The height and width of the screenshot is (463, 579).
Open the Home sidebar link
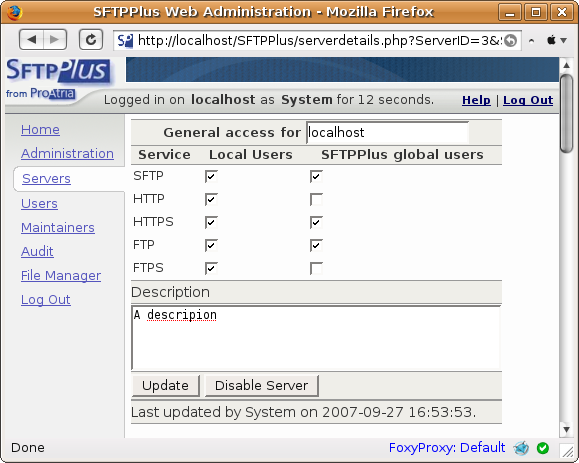[40, 130]
